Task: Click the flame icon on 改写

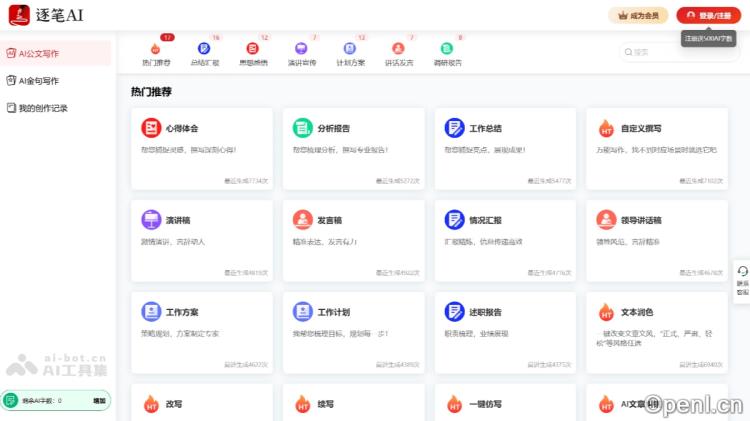Action: (x=151, y=404)
